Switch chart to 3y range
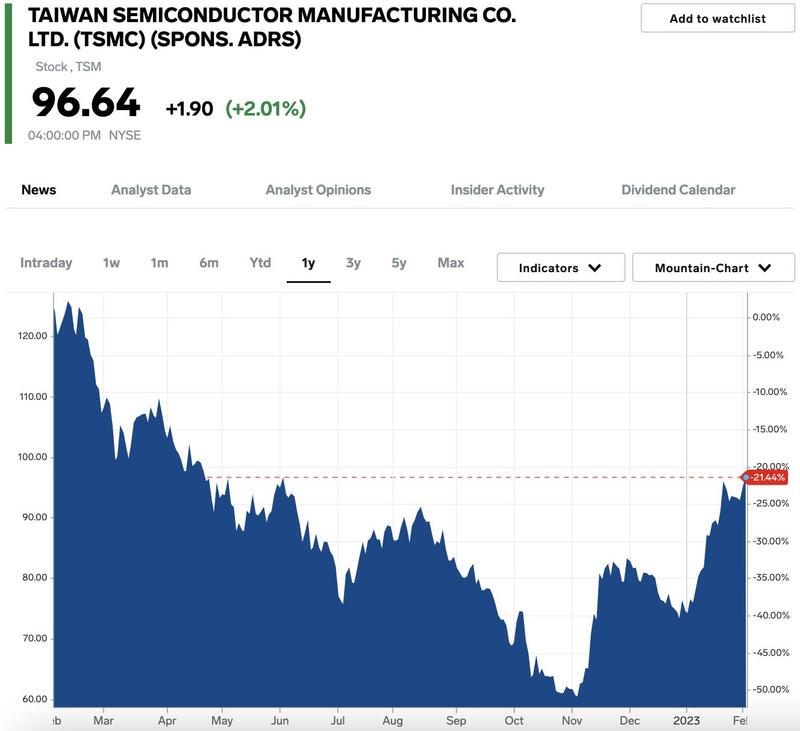This screenshot has height=731, width=800. pos(353,263)
